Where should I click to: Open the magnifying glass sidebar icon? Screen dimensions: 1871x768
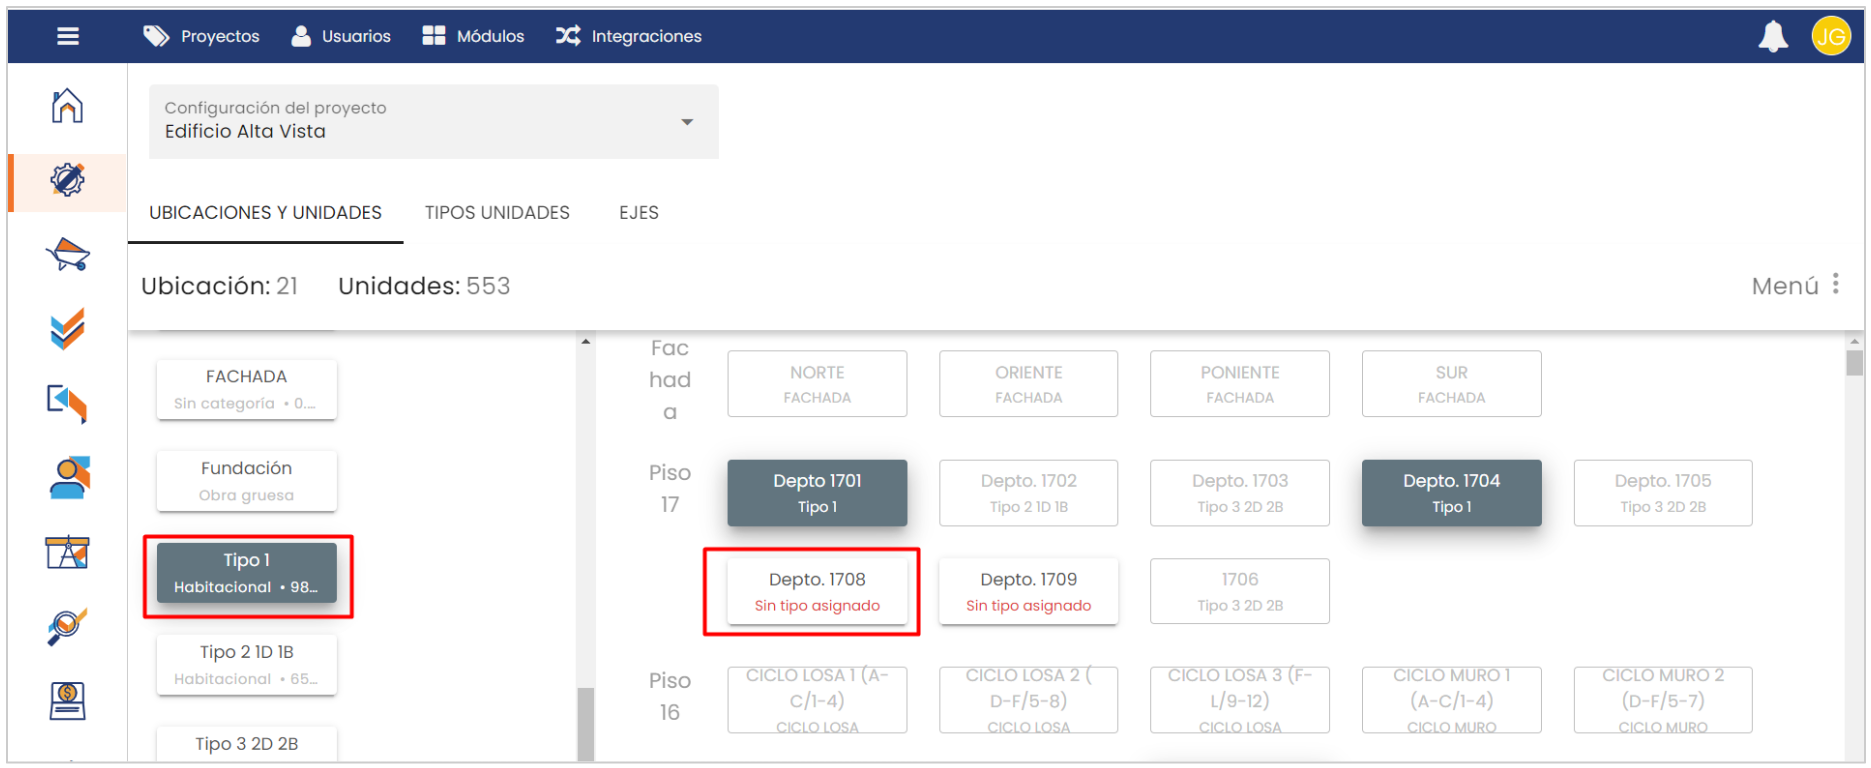point(67,626)
